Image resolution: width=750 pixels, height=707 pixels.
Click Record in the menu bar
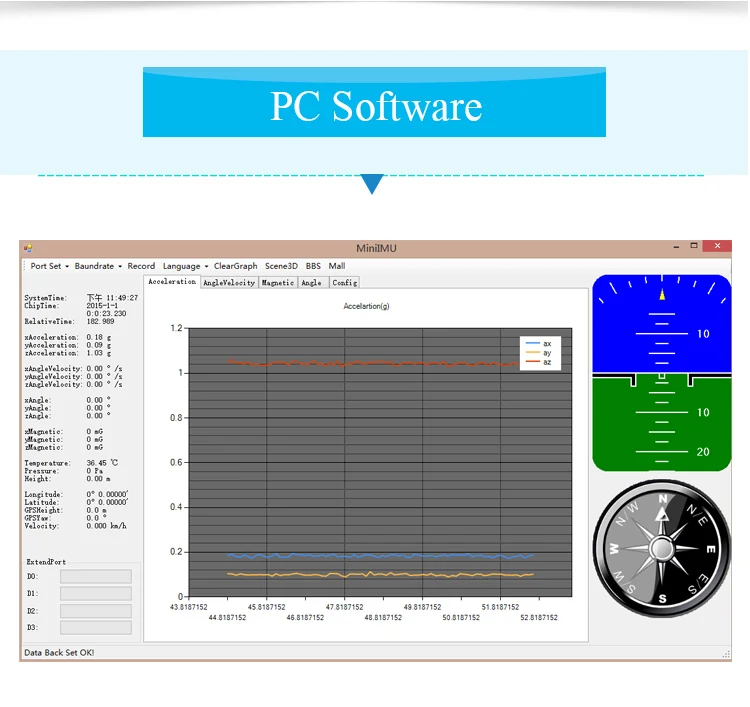141,266
